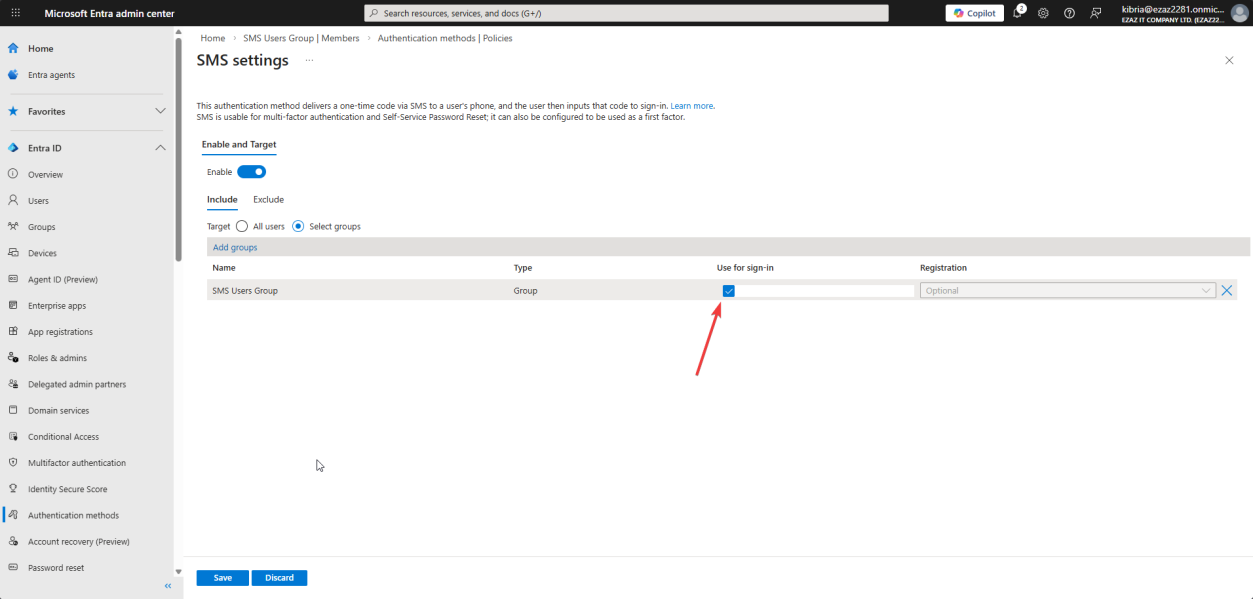The height and width of the screenshot is (599, 1253).
Task: Select the SMS Users Group row name
Action: 245,291
